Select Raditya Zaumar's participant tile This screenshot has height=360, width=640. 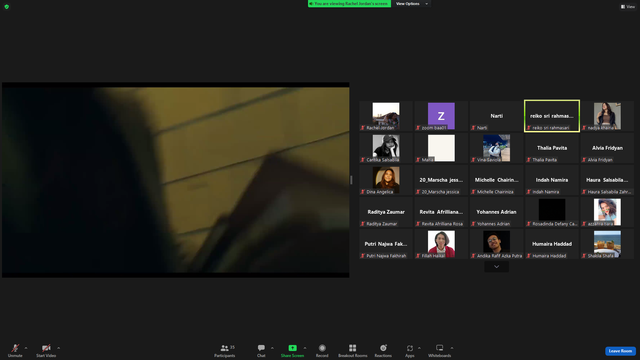(386, 212)
